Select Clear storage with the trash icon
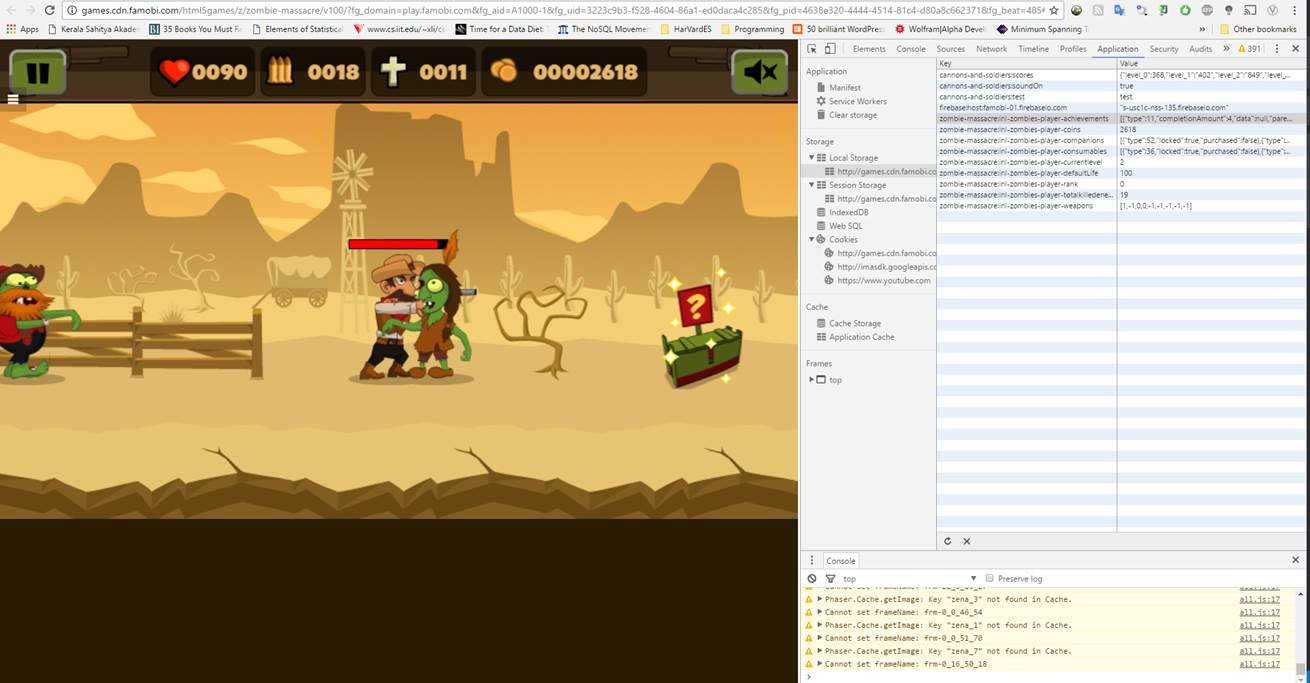This screenshot has height=683, width=1310. (x=852, y=115)
